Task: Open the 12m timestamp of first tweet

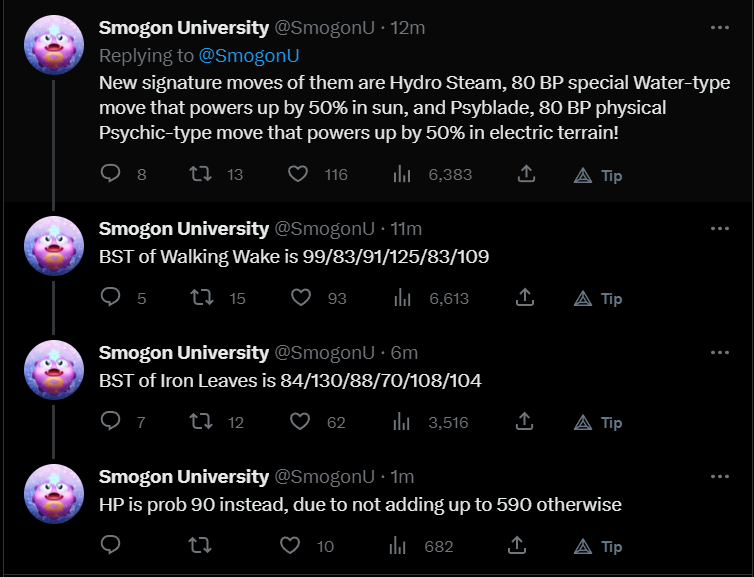Action: pyautogui.click(x=408, y=28)
